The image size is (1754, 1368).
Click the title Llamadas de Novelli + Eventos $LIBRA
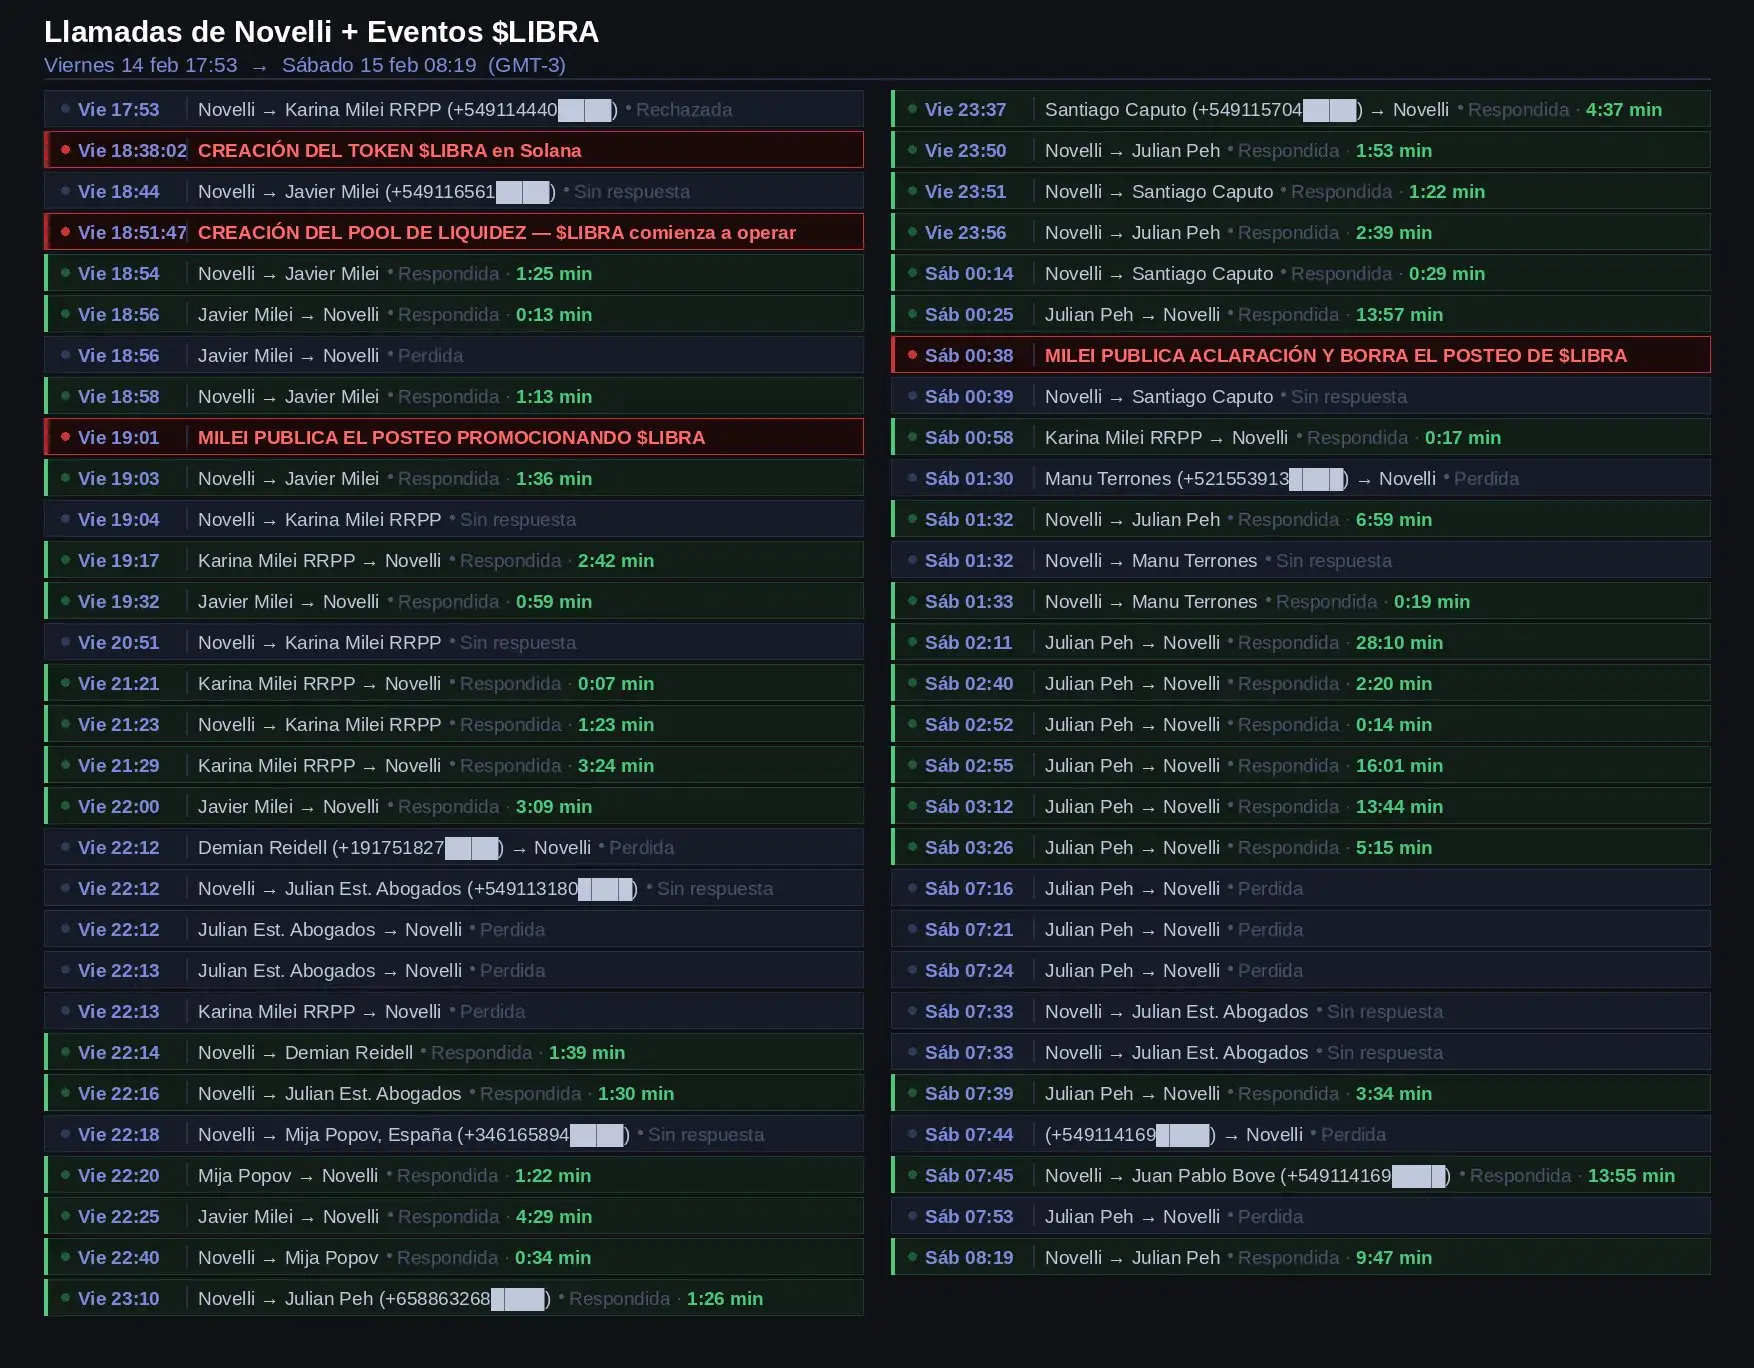321,32
